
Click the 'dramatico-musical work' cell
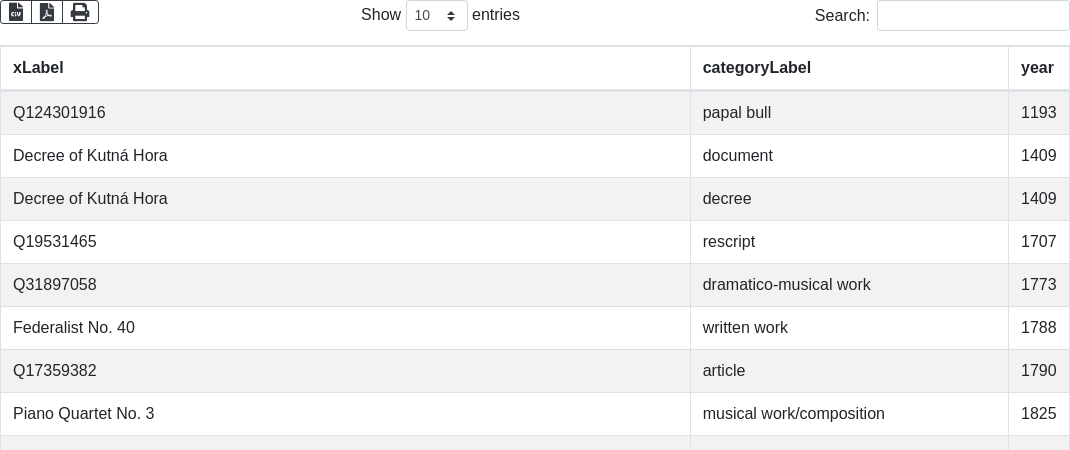pos(786,285)
